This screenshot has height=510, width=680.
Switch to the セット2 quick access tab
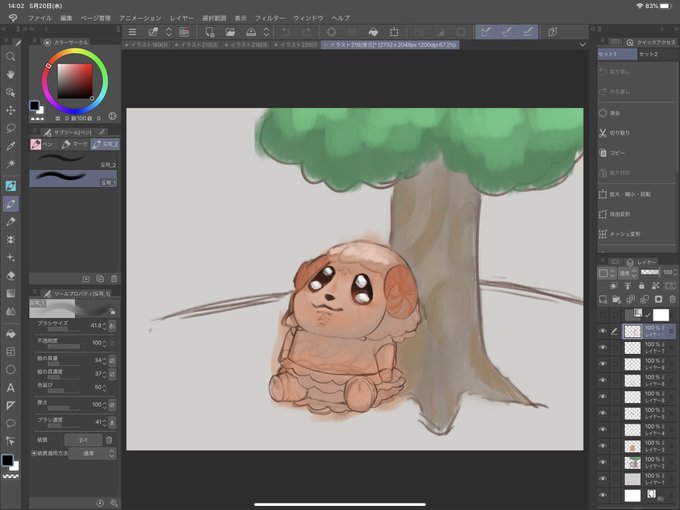click(649, 54)
